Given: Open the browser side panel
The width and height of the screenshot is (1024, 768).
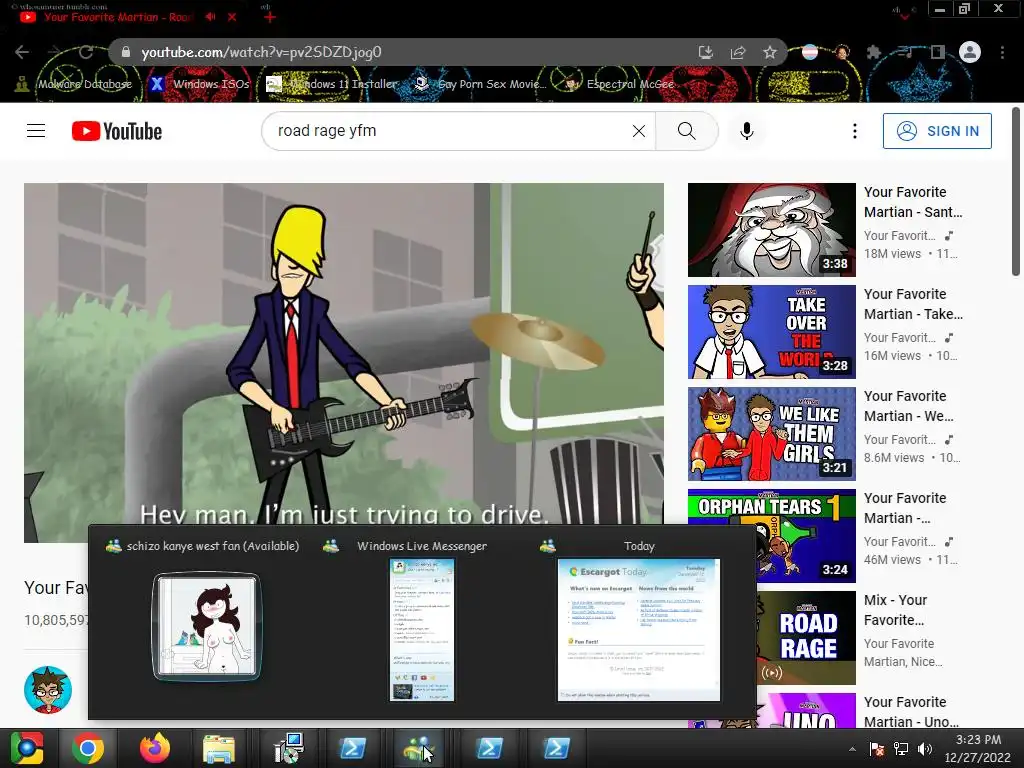Looking at the screenshot, I should pyautogui.click(x=938, y=52).
